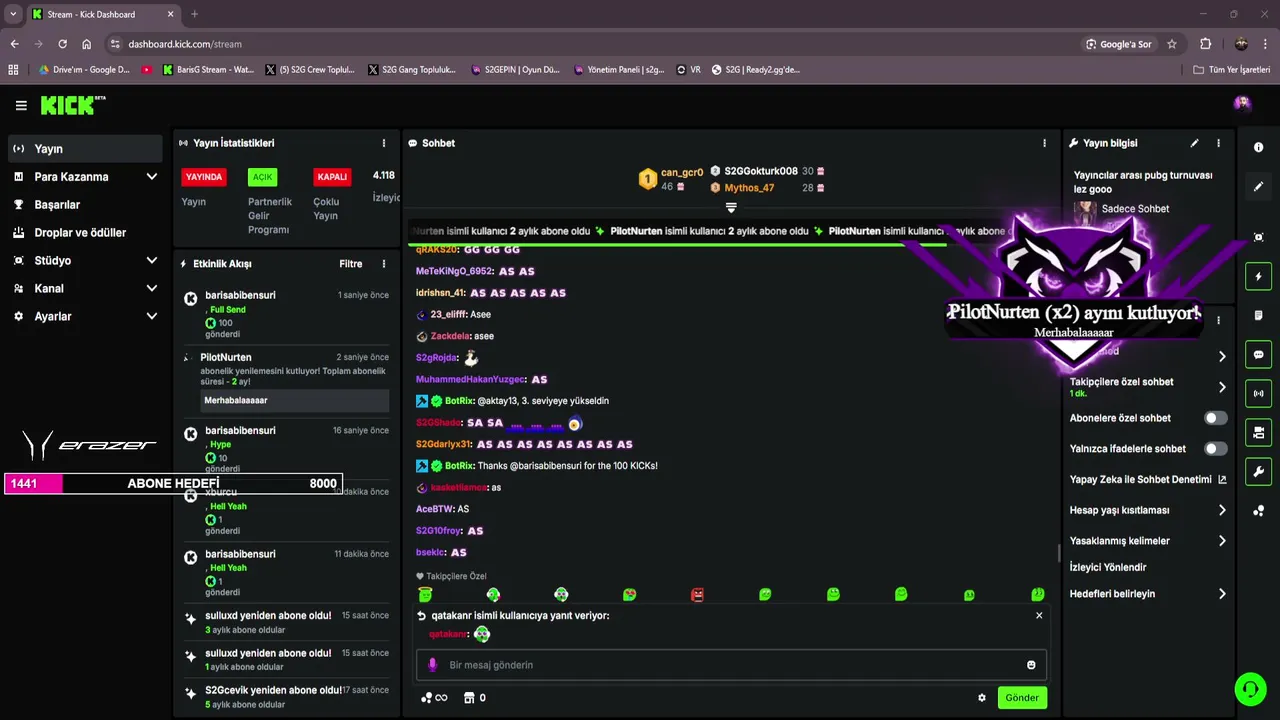Open the emoji picker in message box
Screen dimensions: 1280x720
point(1031,665)
